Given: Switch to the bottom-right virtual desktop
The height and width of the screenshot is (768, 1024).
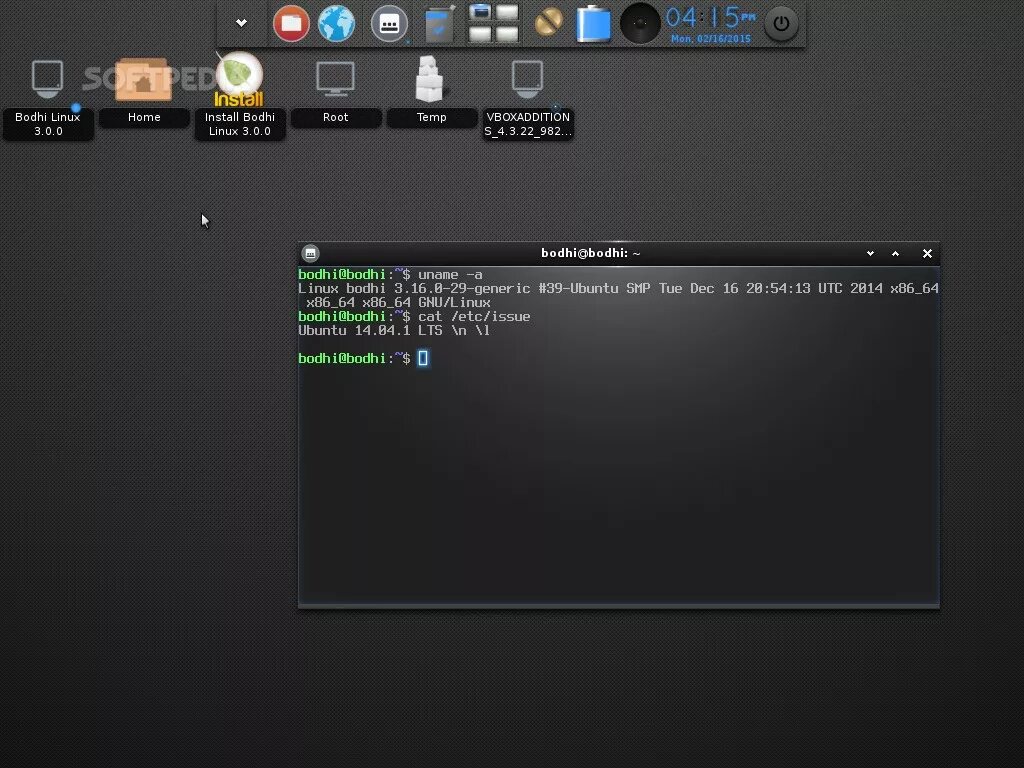Looking at the screenshot, I should tap(507, 34).
